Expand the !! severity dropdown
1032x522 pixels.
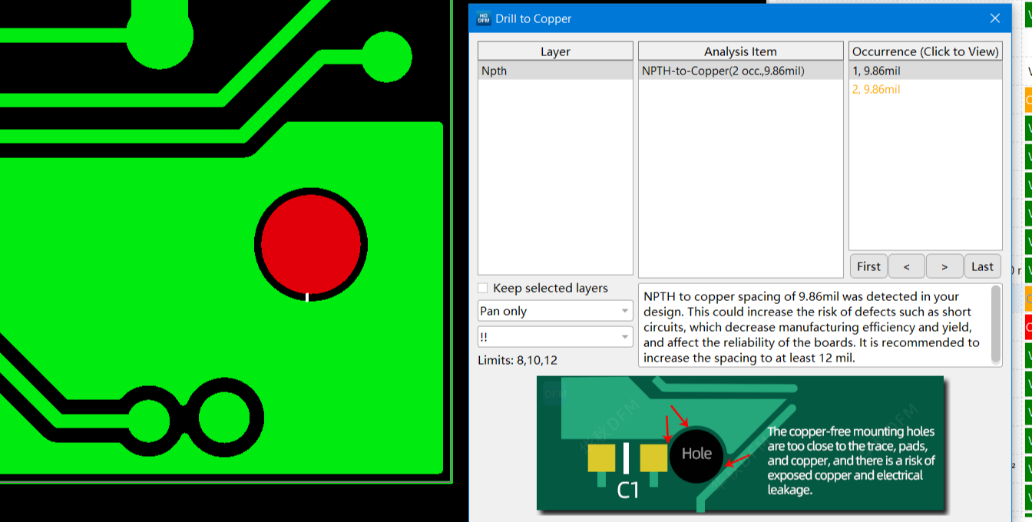point(555,337)
